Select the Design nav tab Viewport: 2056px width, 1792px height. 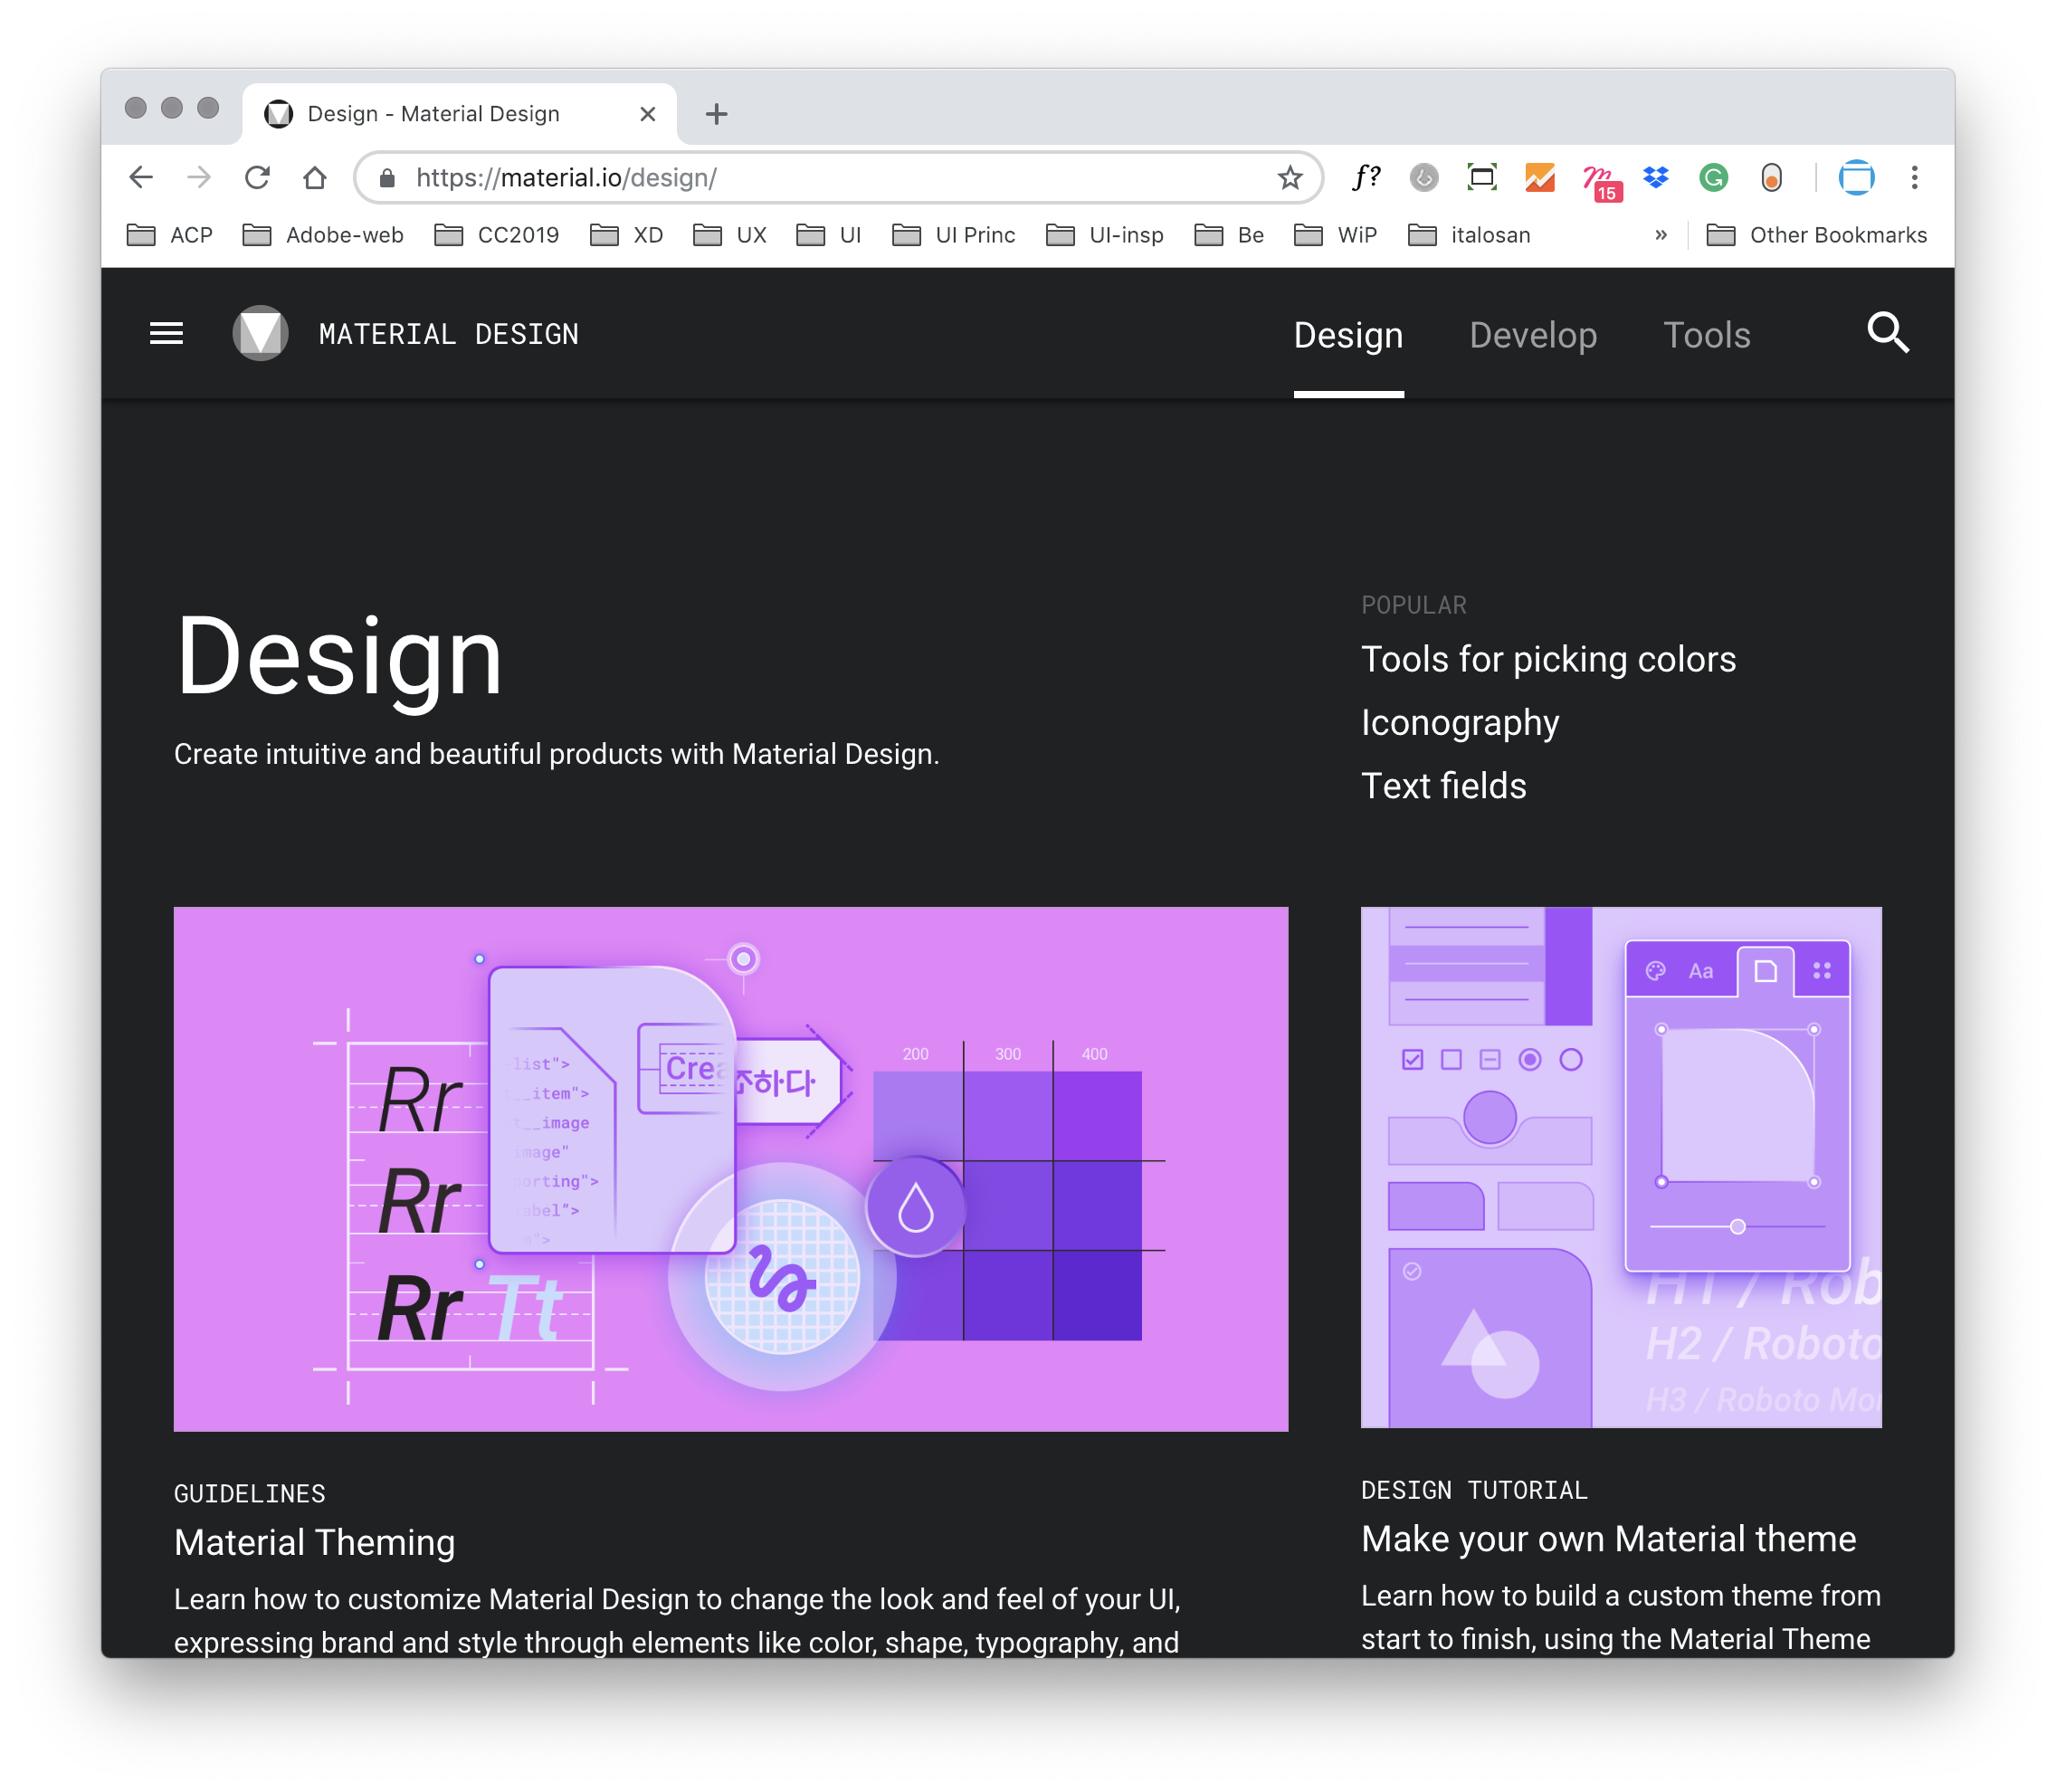coord(1348,335)
